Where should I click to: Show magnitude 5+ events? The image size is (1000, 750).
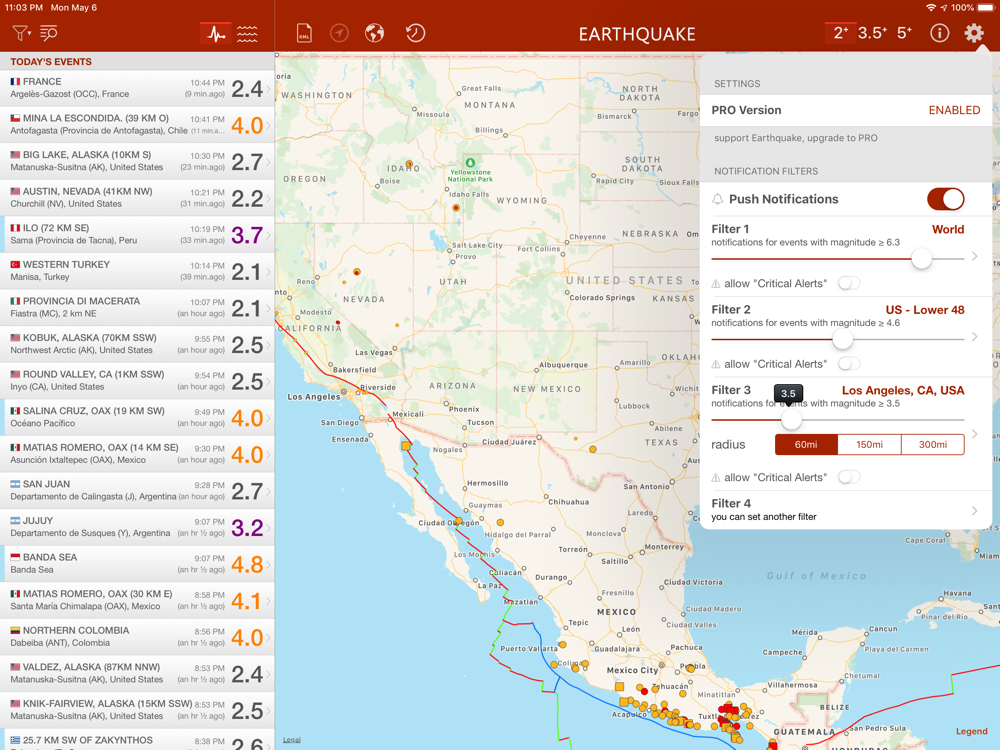click(x=904, y=33)
